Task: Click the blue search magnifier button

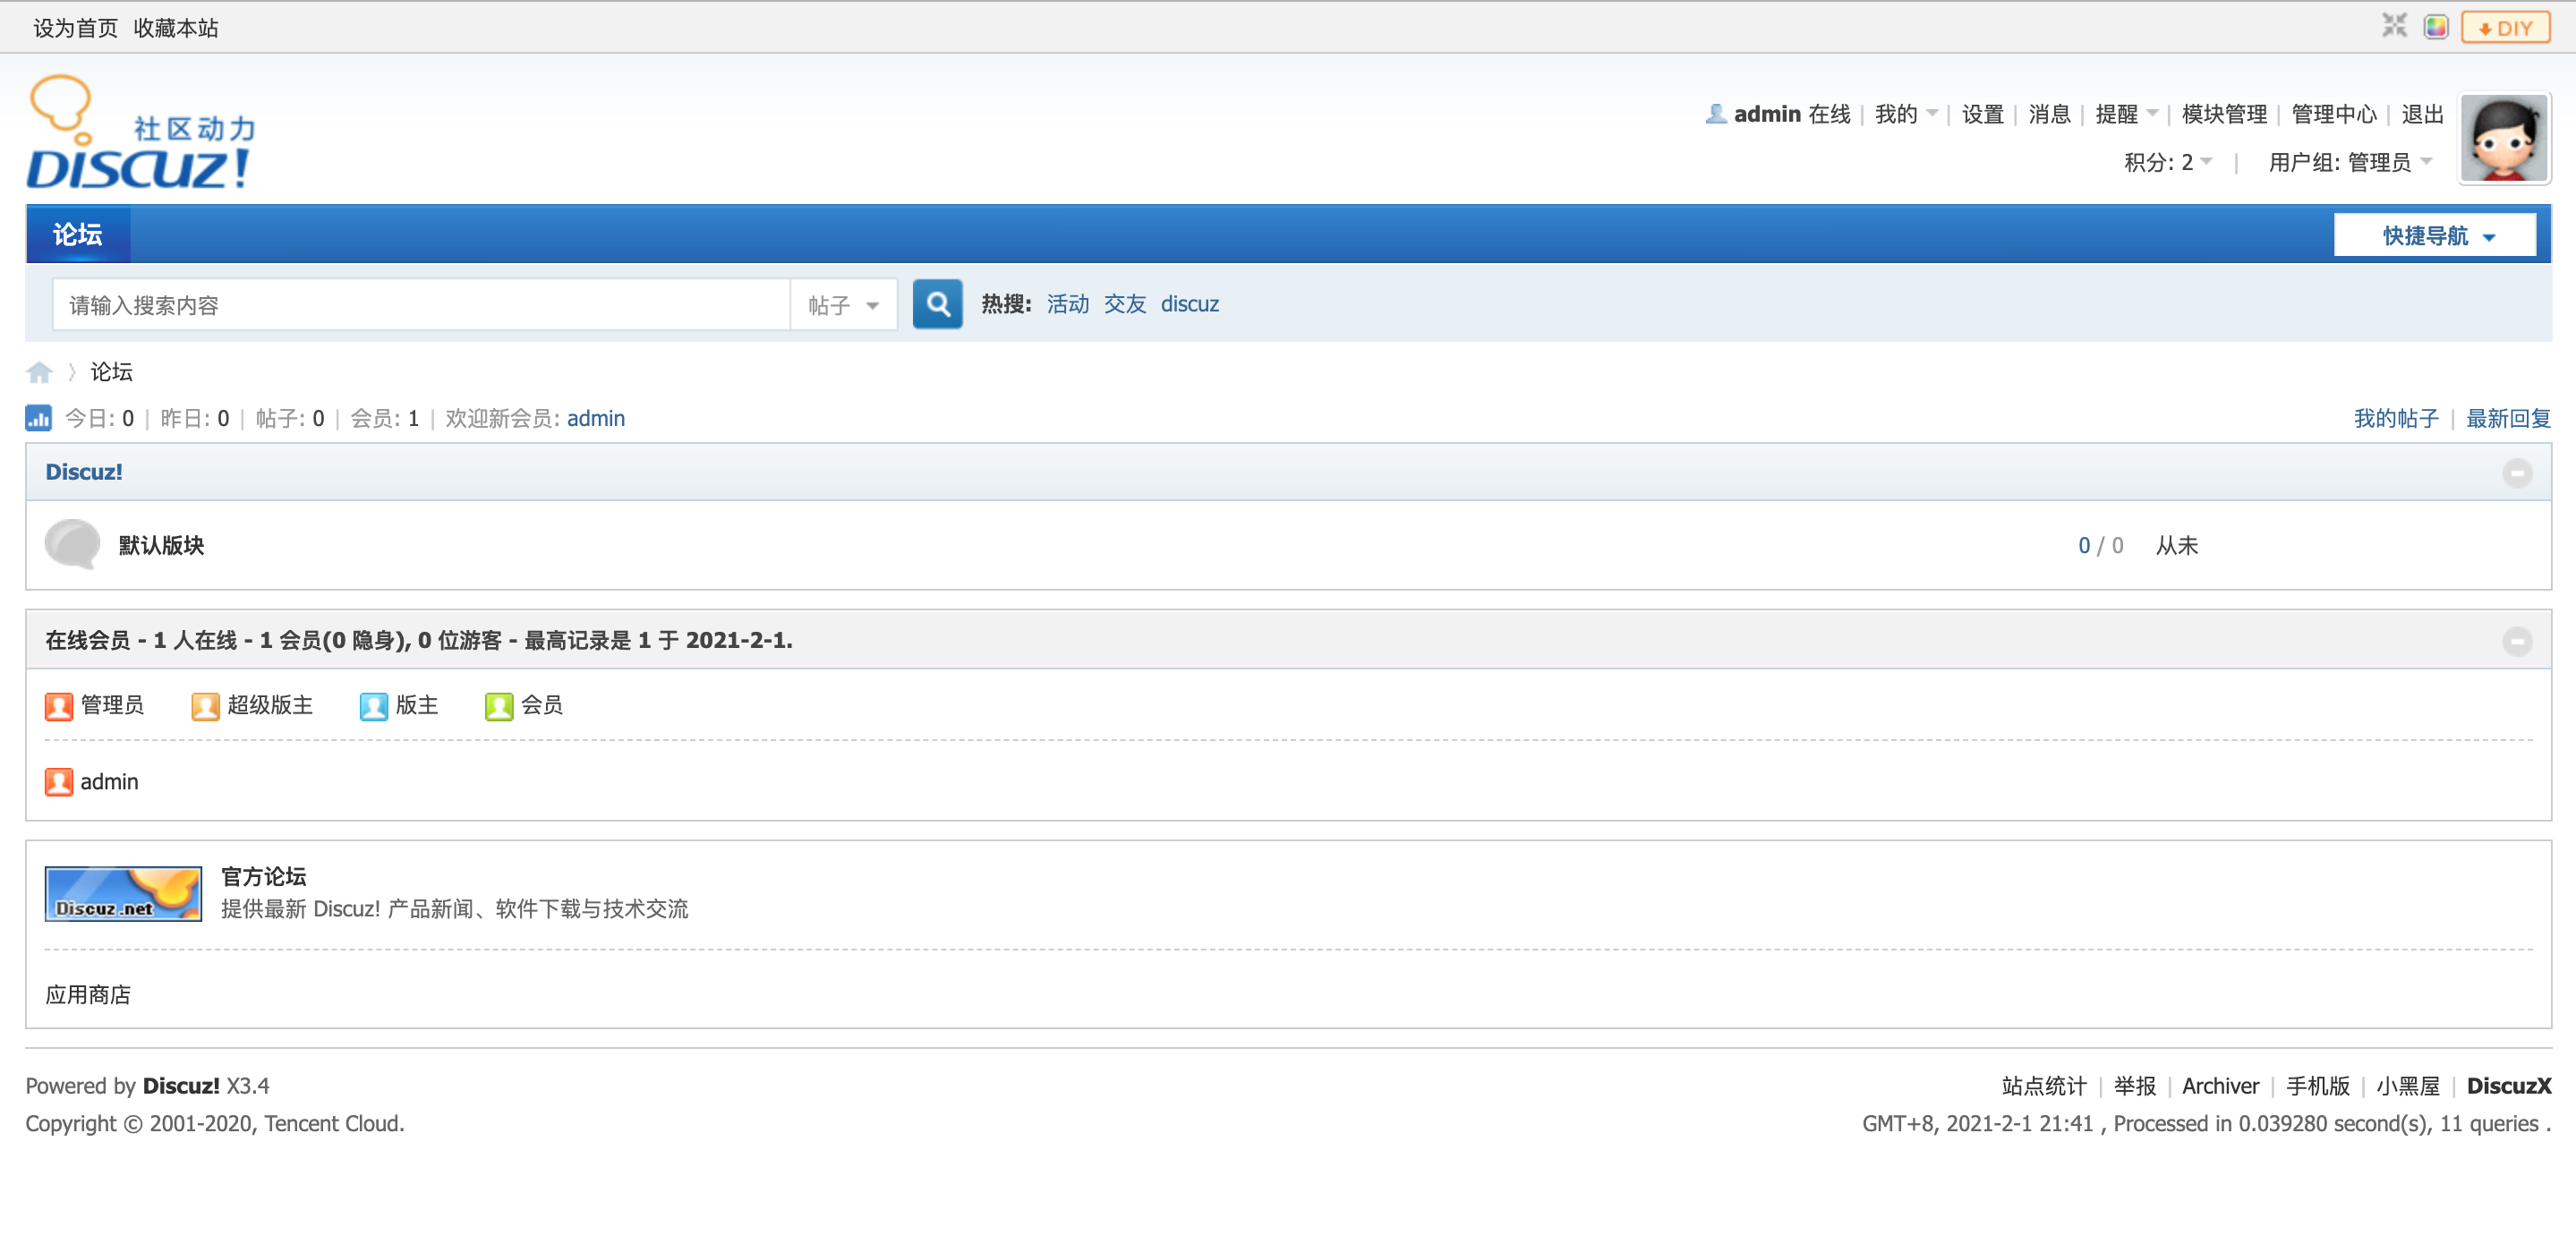Action: click(x=938, y=304)
